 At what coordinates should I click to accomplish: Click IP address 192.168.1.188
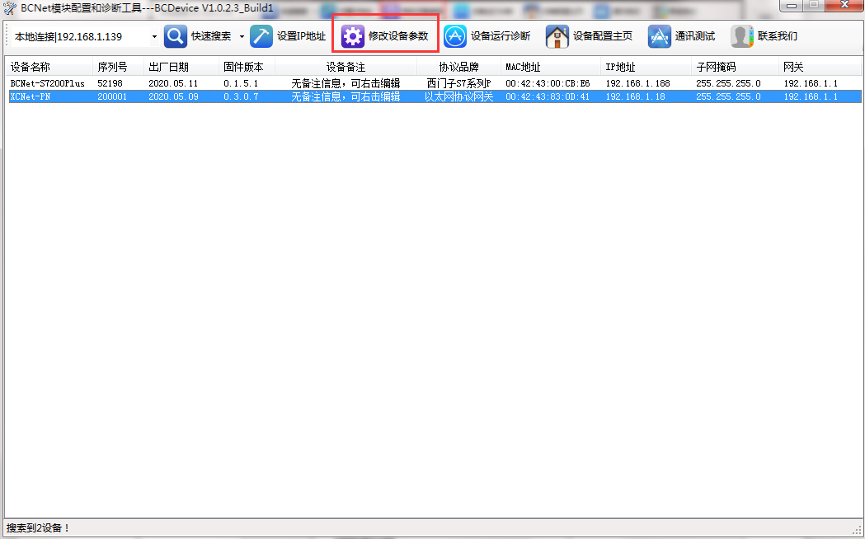[638, 83]
